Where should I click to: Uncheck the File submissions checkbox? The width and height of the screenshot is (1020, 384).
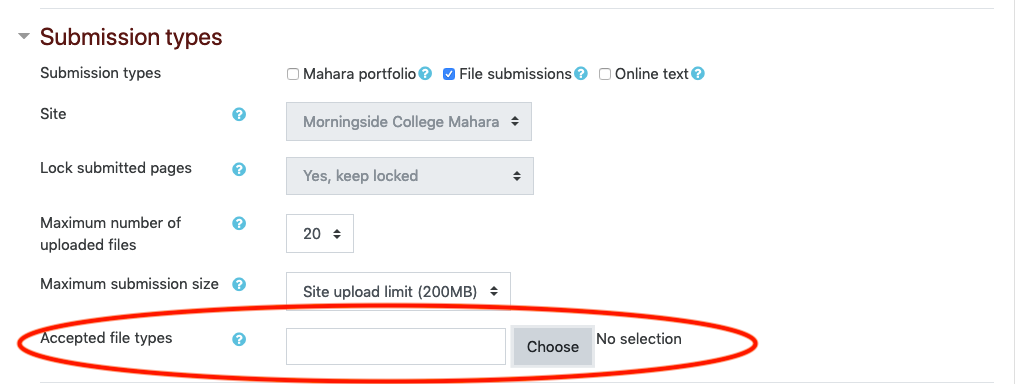449,74
